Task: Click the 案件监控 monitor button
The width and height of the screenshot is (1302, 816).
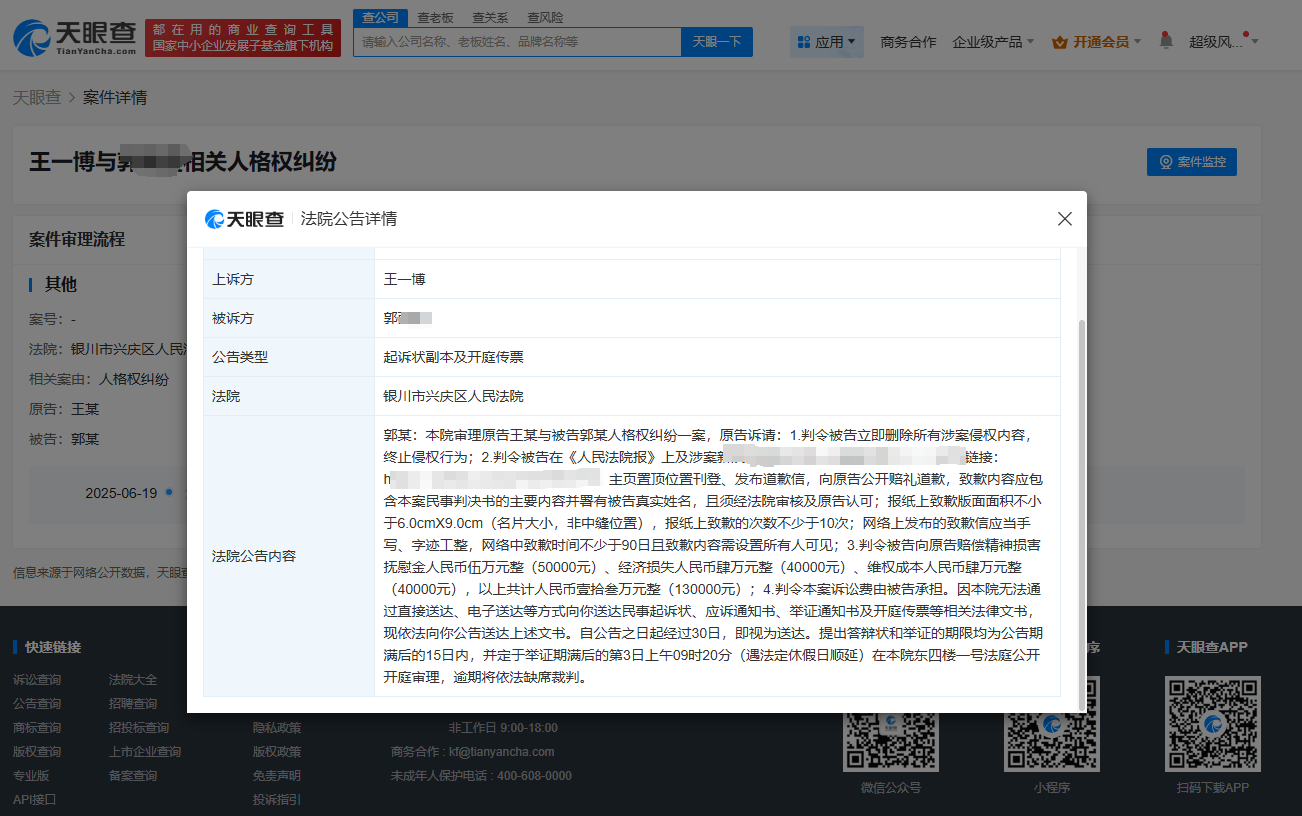Action: click(1191, 162)
